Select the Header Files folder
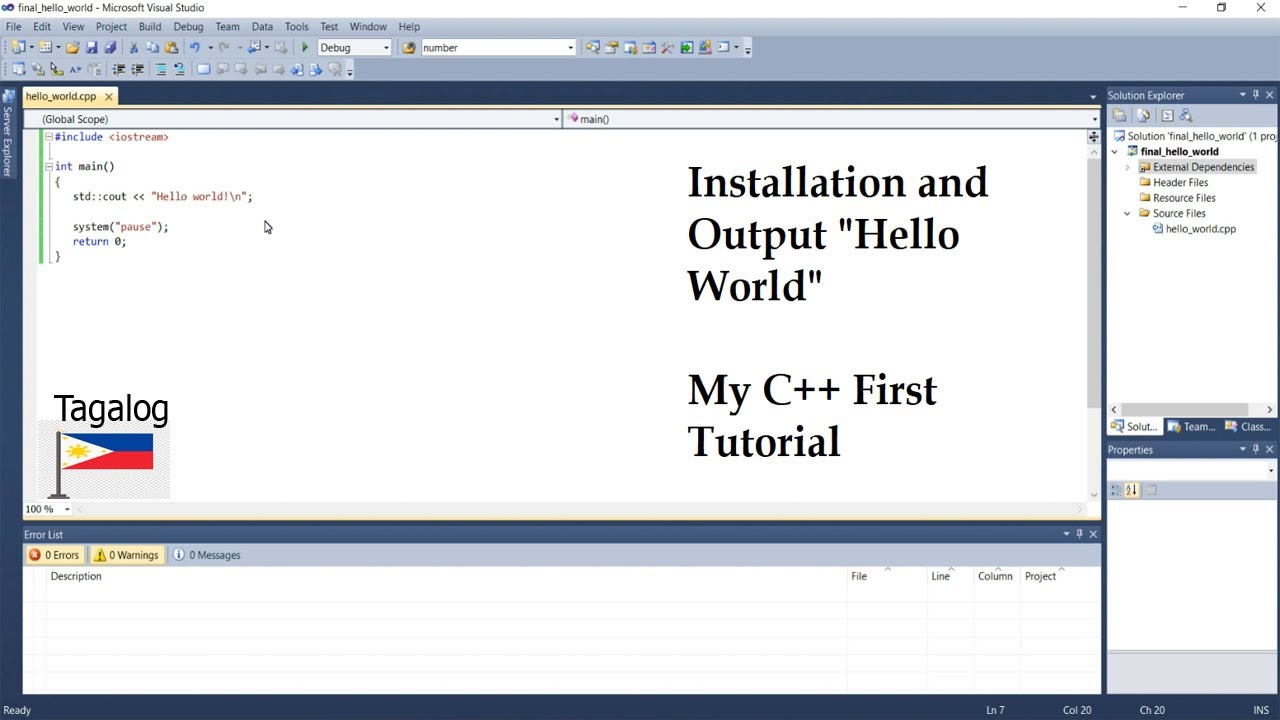This screenshot has height=720, width=1280. tap(1180, 183)
